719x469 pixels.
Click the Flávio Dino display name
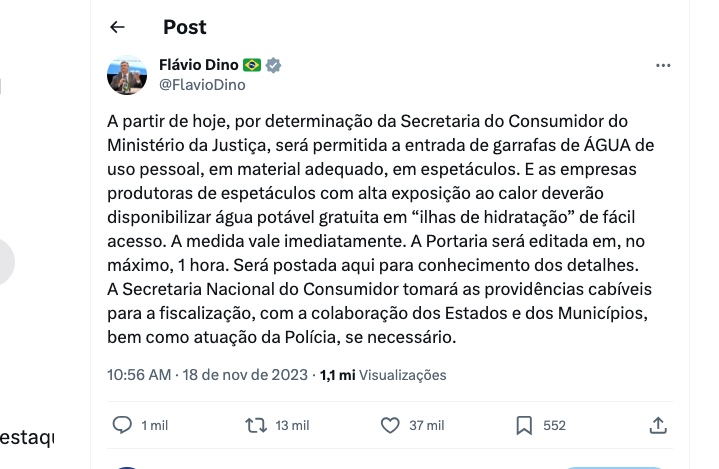coord(198,65)
